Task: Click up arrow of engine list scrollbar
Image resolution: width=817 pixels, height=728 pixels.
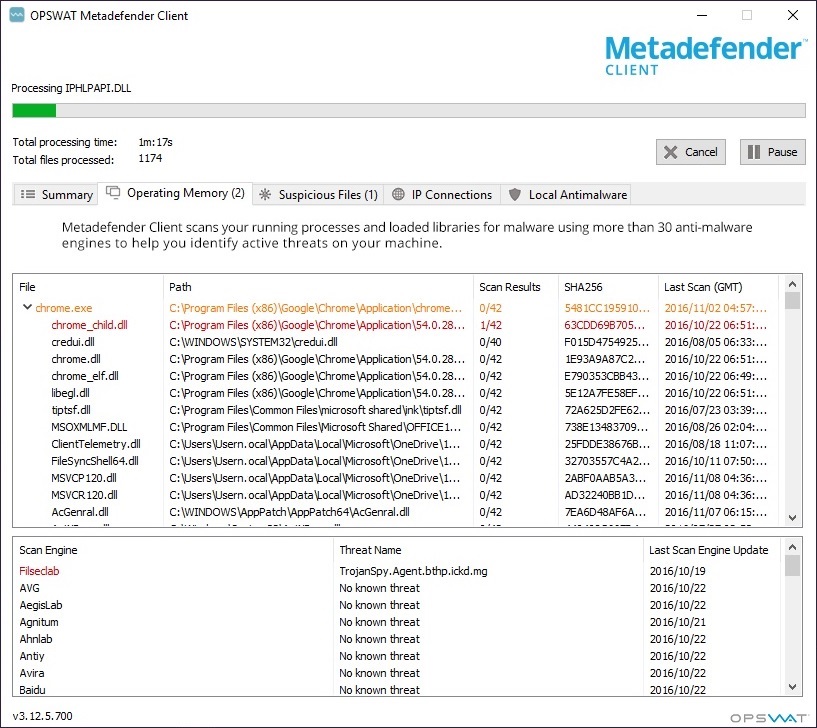Action: [x=793, y=547]
